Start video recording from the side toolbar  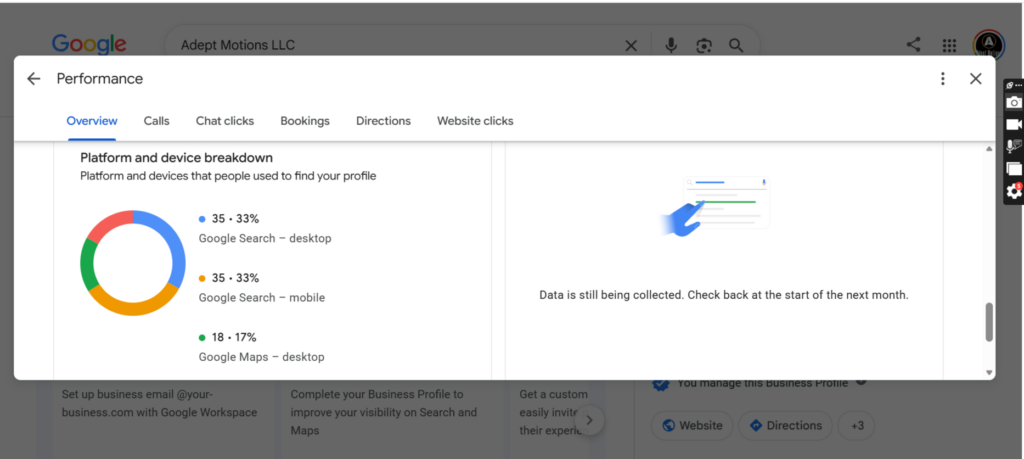click(1014, 124)
